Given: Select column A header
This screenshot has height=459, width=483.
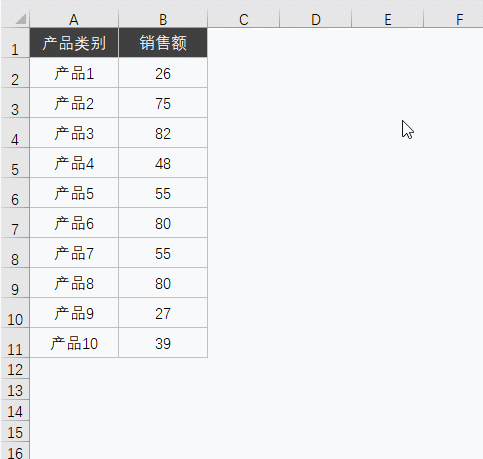Looking at the screenshot, I should point(74,19).
